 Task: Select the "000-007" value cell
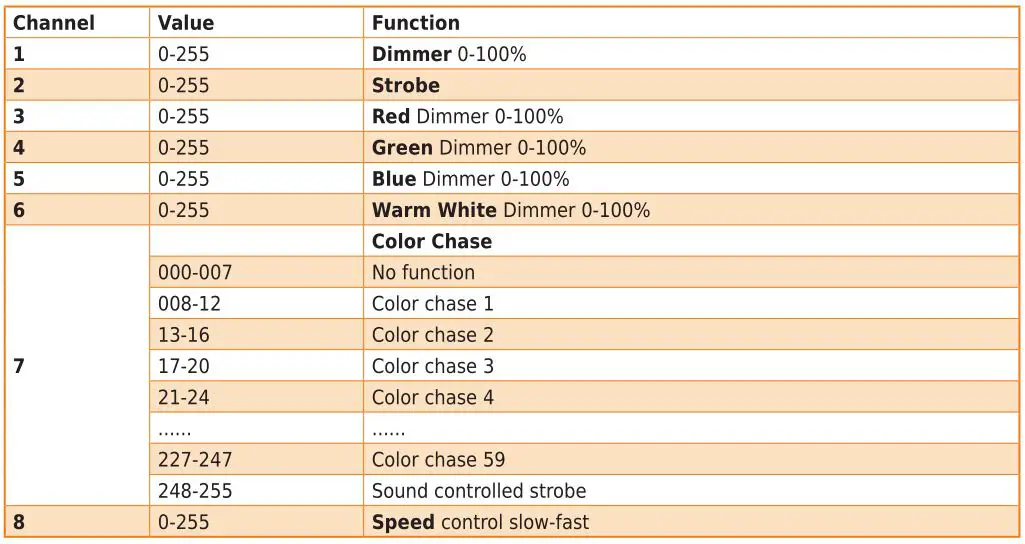[x=195, y=272]
